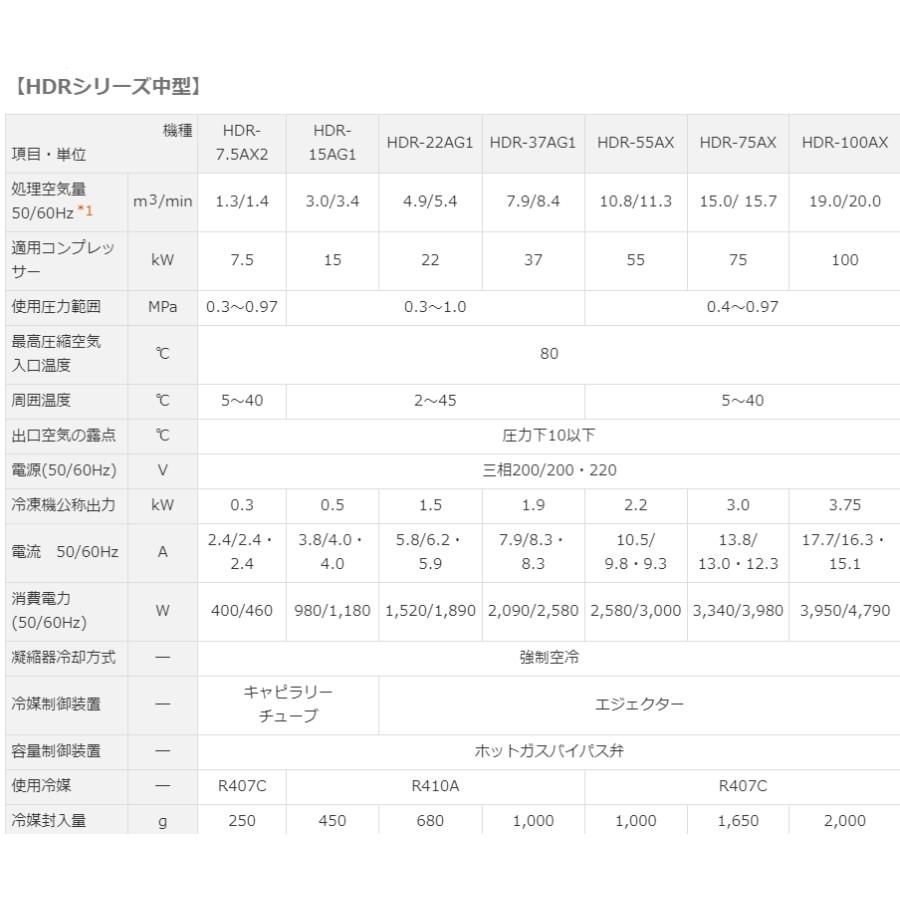Click the 3.0/3.4 air volume value
Screen dimensions: 900x900
332,201
